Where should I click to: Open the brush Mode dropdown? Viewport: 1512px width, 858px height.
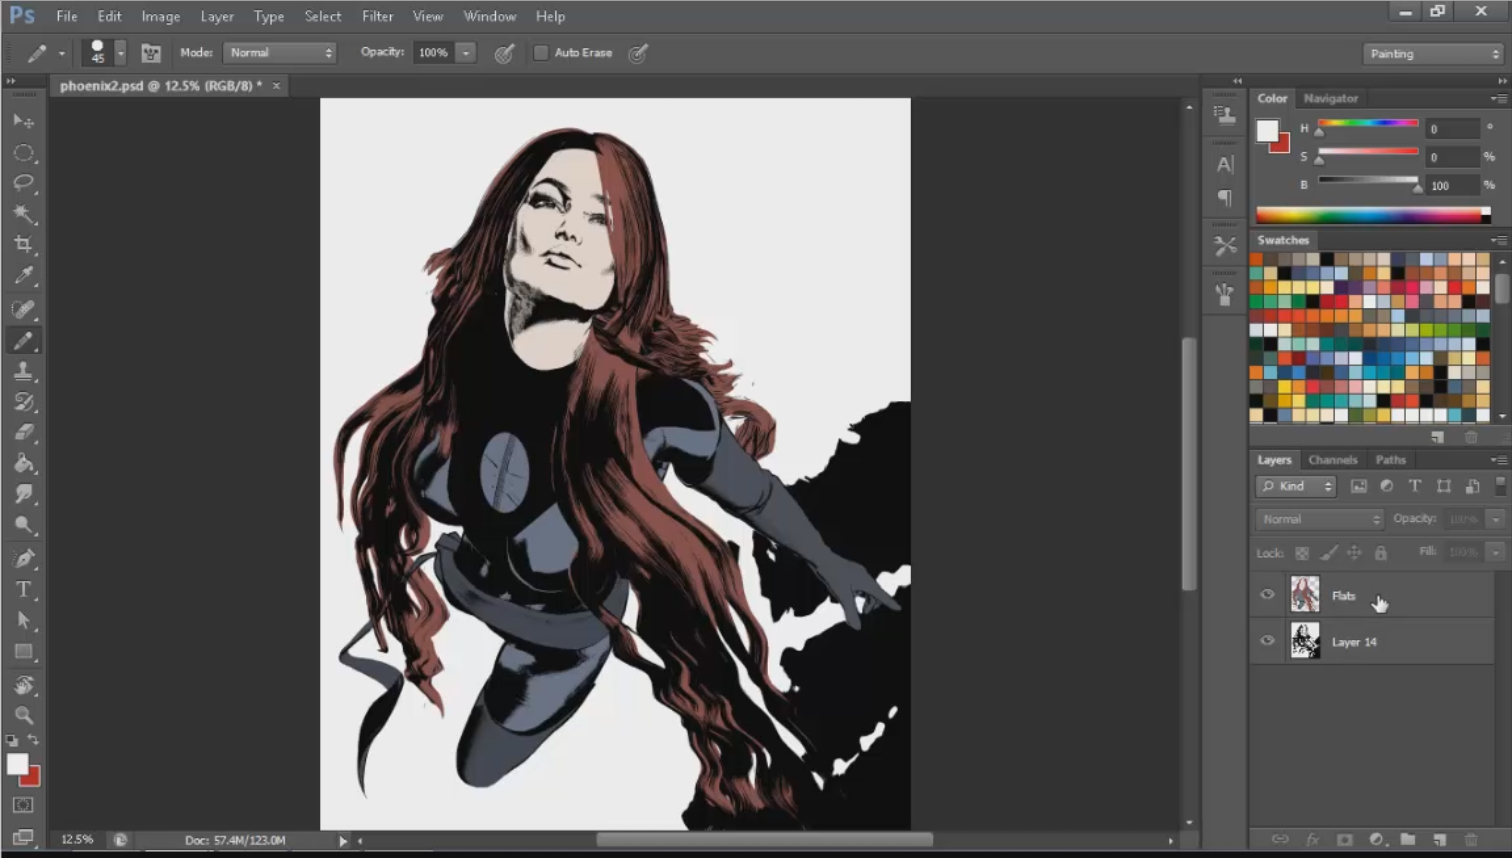(280, 53)
